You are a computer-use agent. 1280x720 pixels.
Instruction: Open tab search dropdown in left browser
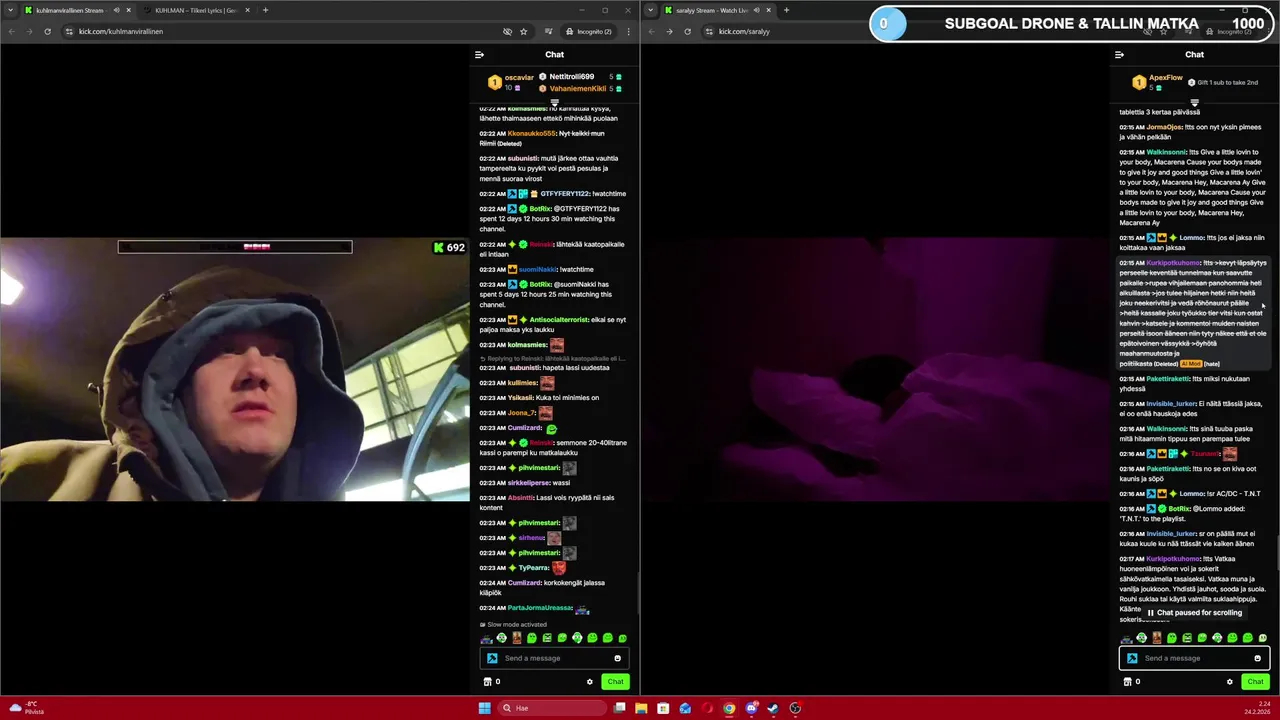pyautogui.click(x=10, y=10)
